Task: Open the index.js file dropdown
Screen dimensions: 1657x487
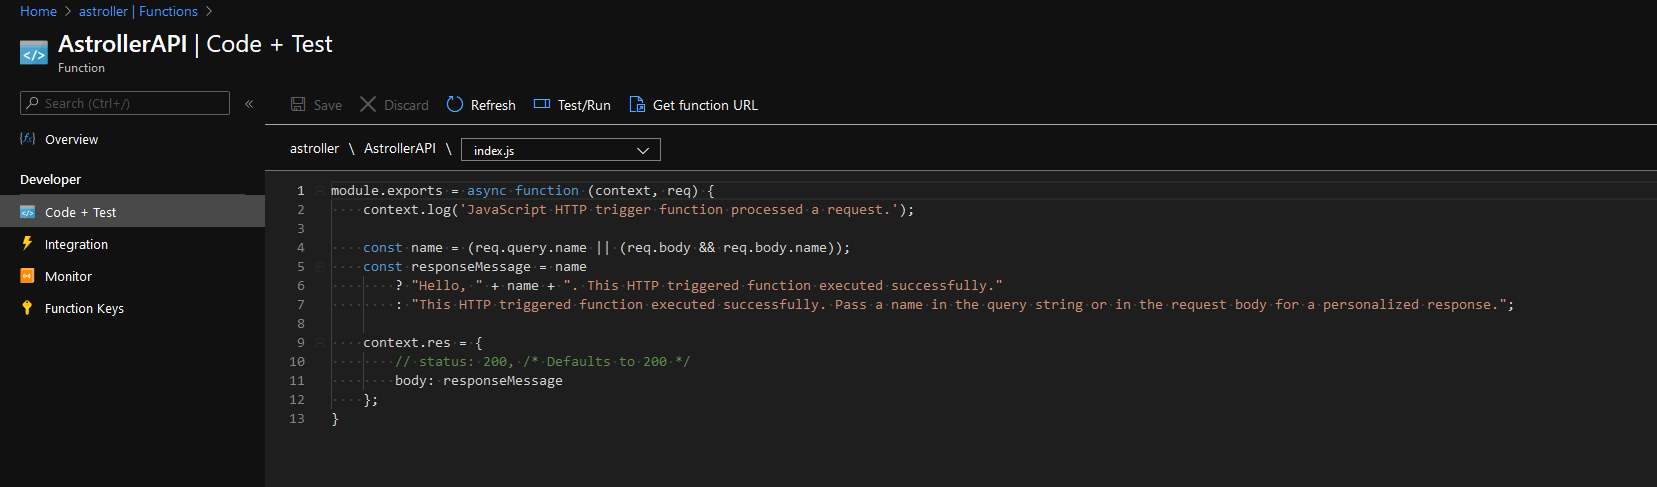Action: coord(560,150)
